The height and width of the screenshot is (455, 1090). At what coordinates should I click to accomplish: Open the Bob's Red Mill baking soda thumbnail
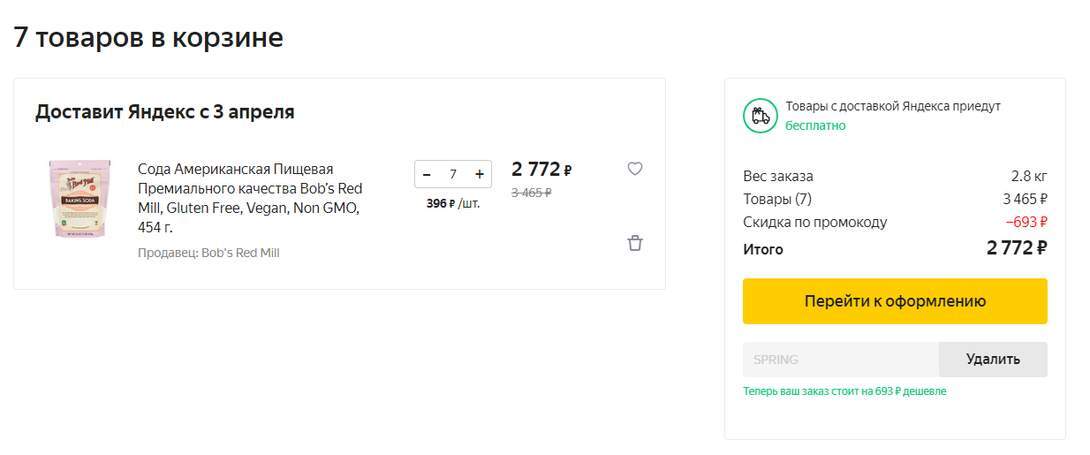coord(73,198)
